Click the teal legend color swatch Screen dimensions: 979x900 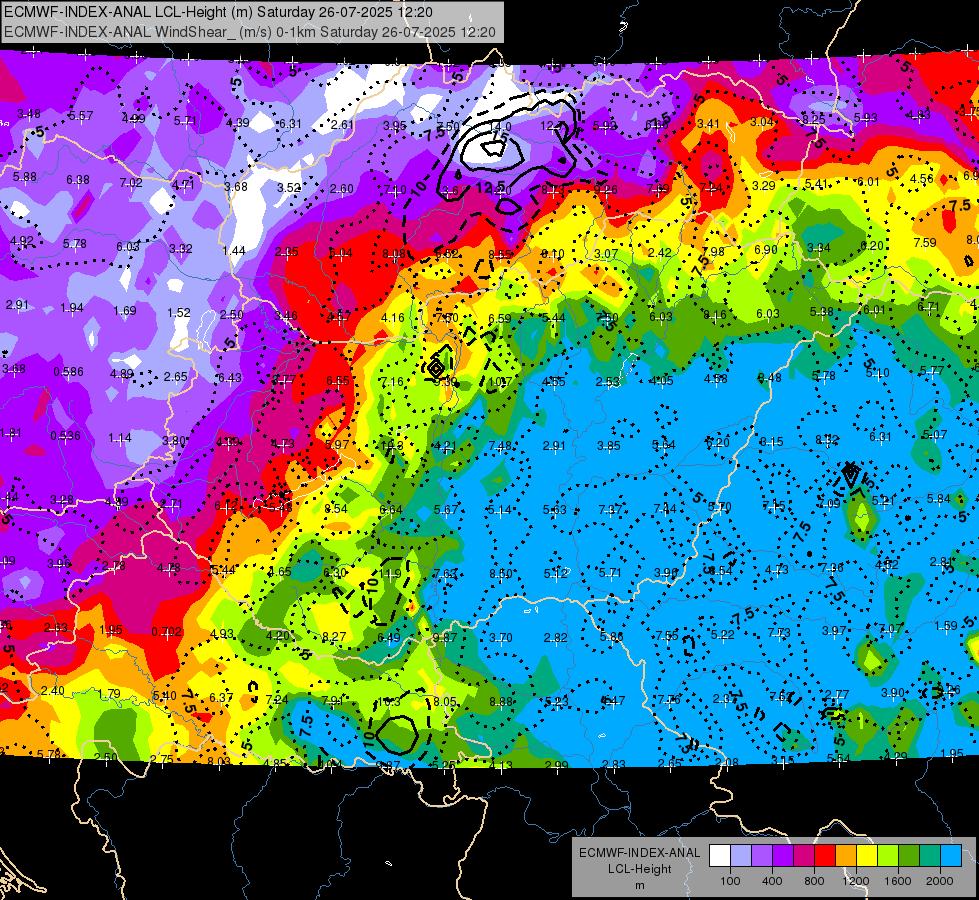click(x=930, y=856)
